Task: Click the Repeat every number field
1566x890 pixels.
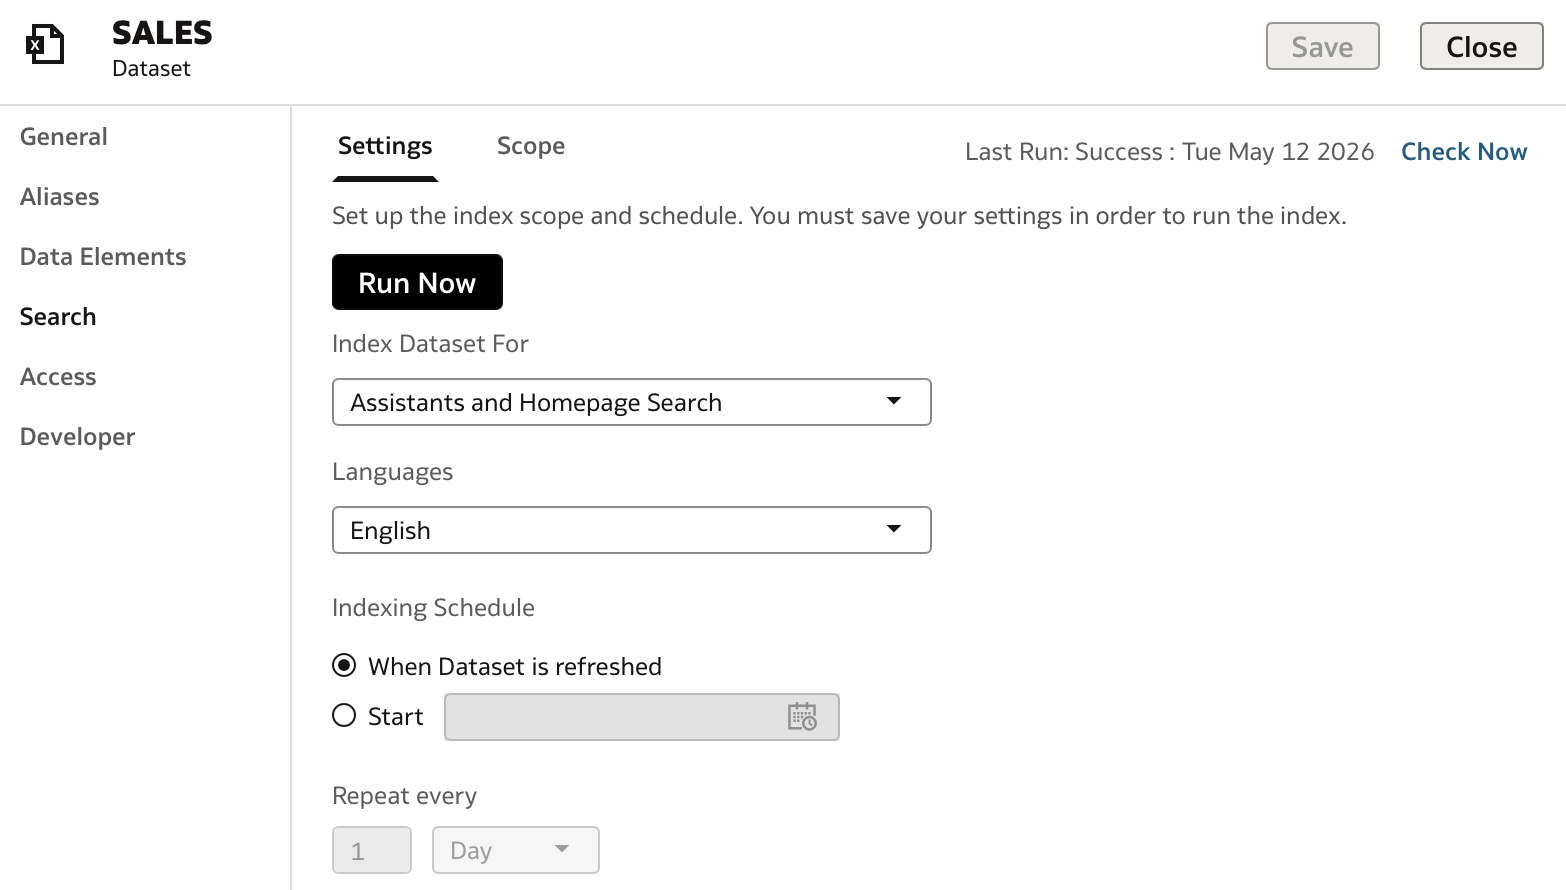Action: 372,850
